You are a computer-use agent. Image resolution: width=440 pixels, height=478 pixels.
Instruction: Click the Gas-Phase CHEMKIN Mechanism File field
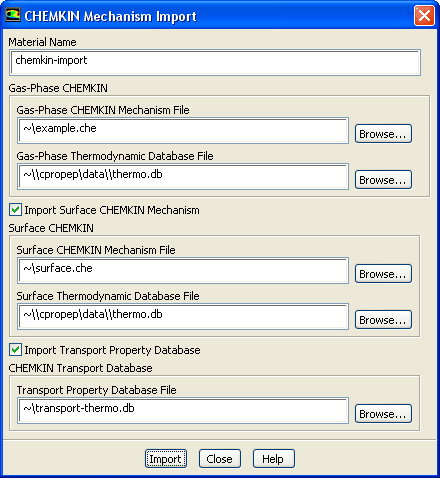click(183, 130)
